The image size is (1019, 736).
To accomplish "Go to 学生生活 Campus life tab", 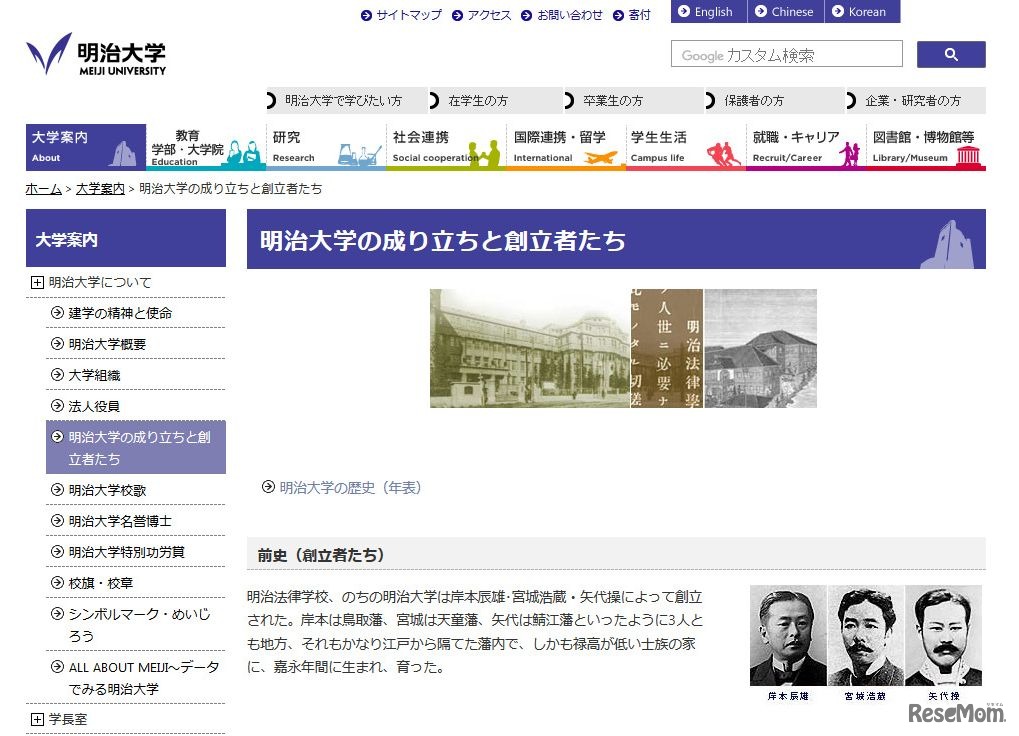I will (685, 147).
